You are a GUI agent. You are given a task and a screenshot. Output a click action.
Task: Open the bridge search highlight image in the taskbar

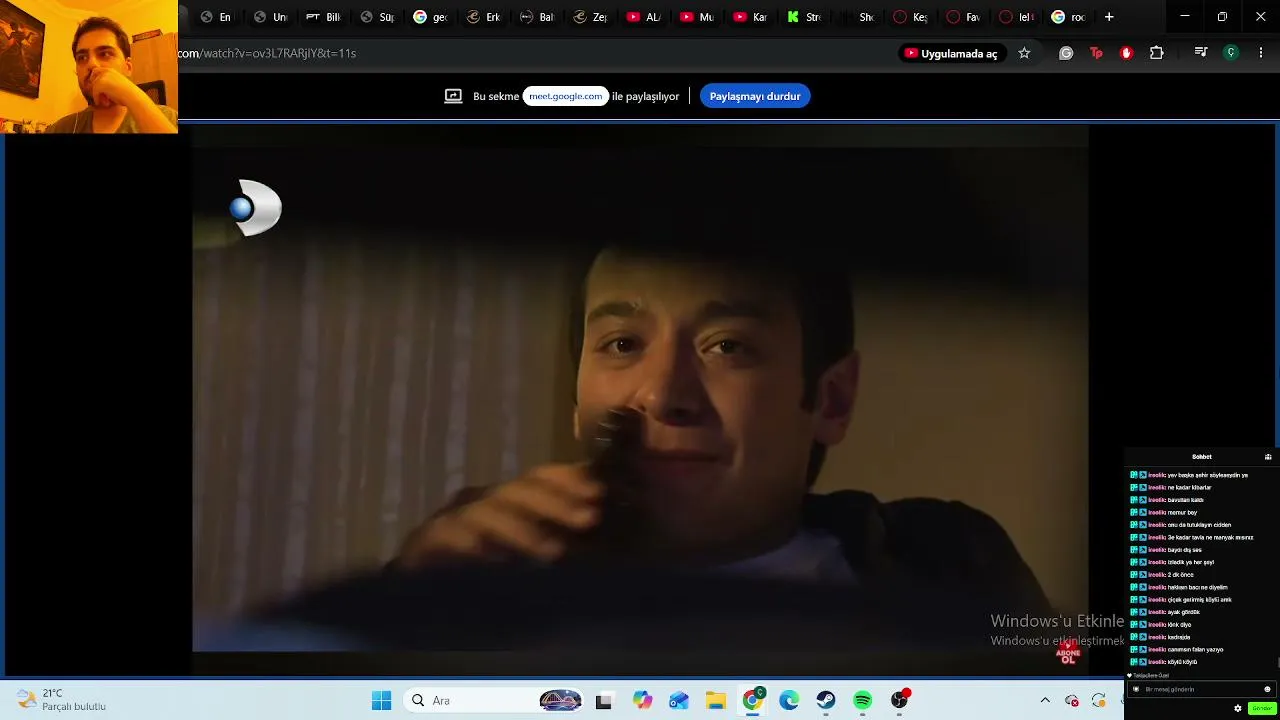pyautogui.click(x=560, y=701)
